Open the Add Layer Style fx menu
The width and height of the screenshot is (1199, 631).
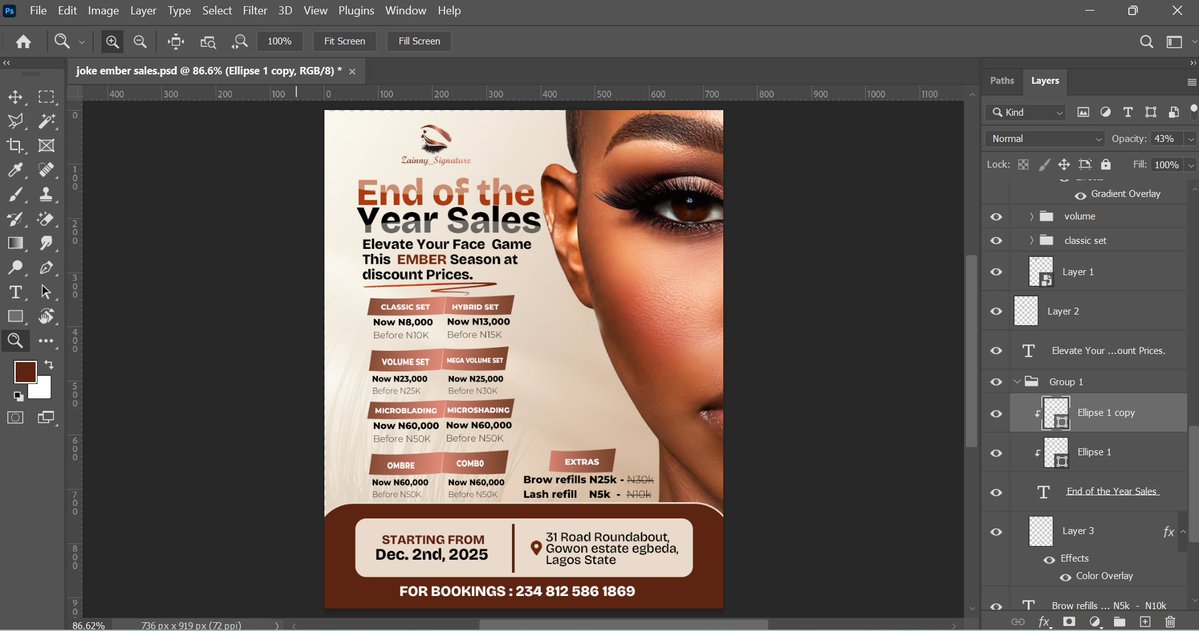(1044, 621)
